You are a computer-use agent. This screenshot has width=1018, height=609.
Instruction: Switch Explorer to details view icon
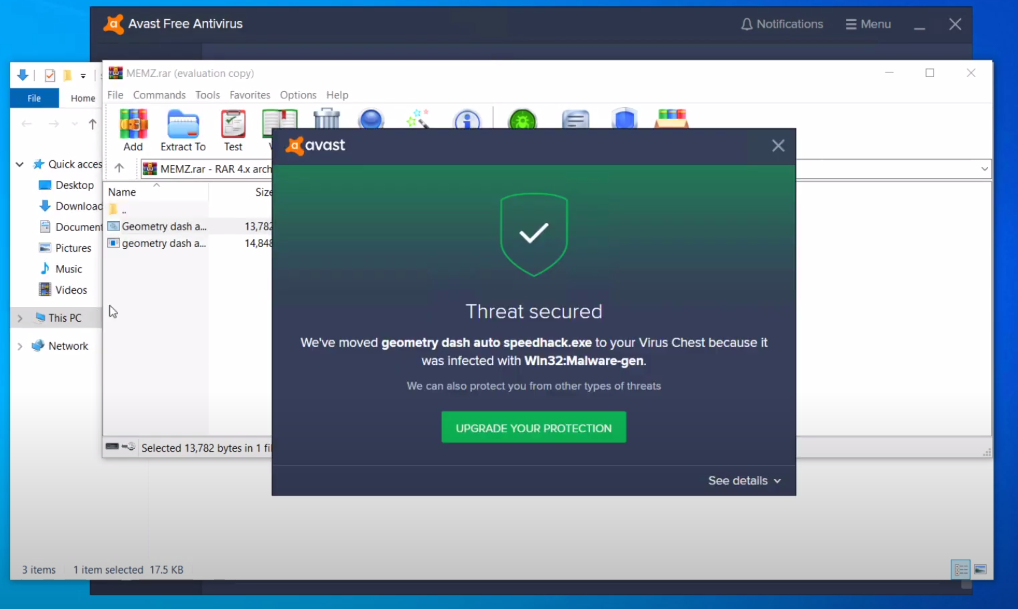tap(961, 569)
